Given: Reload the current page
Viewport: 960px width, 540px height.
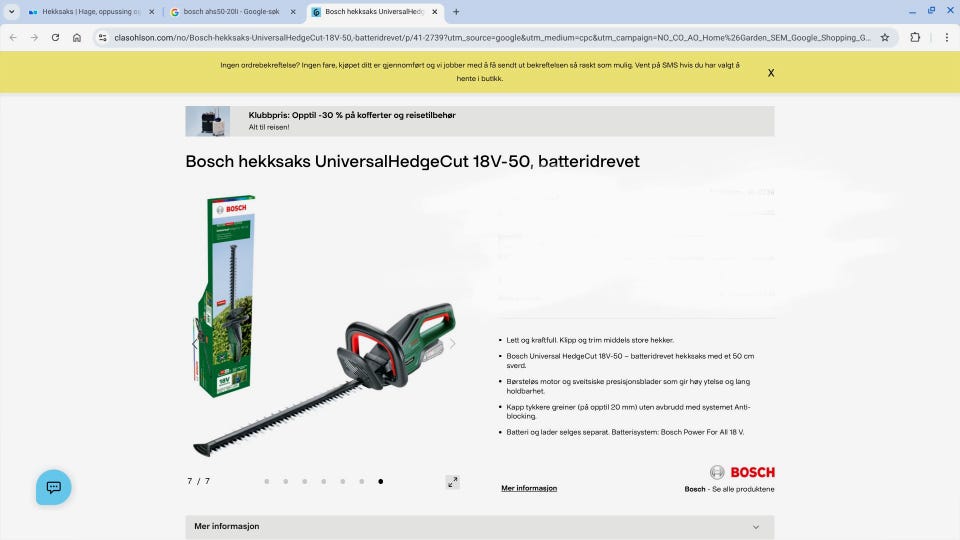Looking at the screenshot, I should 55,37.
